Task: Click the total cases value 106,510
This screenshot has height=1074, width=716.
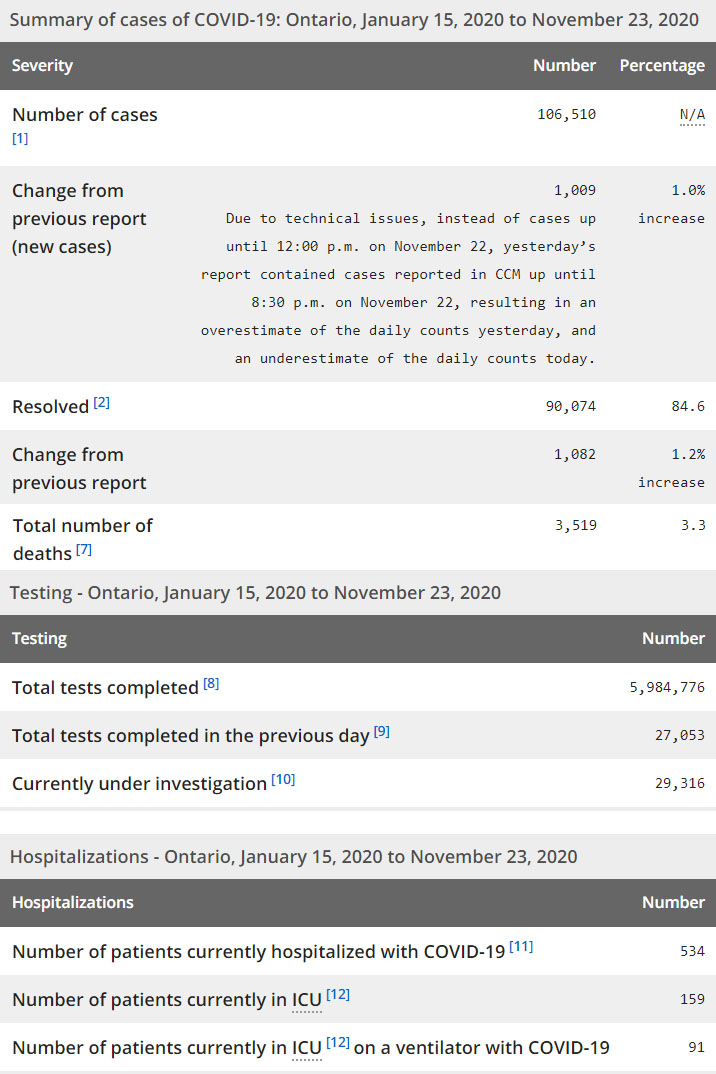Action: (566, 115)
